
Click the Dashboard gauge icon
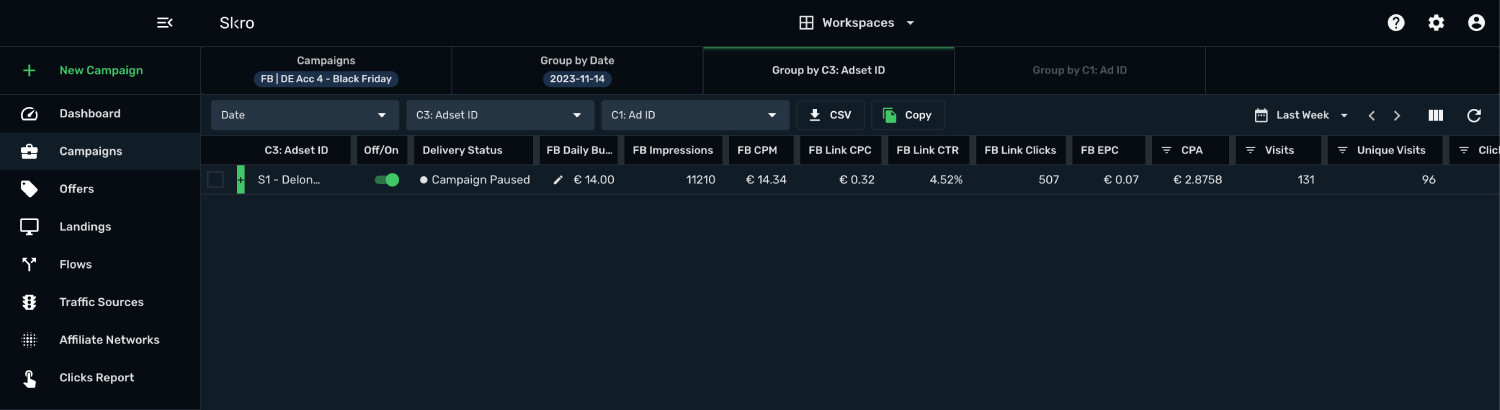pos(29,114)
